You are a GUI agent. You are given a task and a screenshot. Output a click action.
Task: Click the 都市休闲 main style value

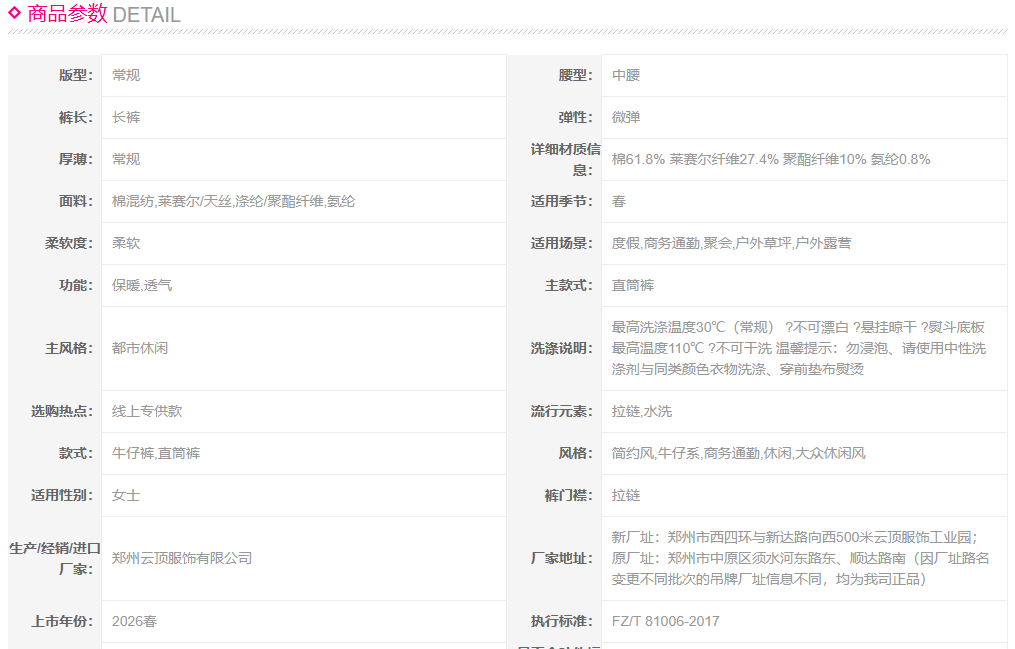[140, 348]
